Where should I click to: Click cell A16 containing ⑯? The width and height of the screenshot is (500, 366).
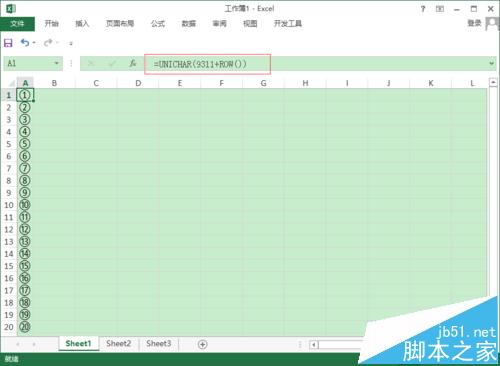pyautogui.click(x=25, y=278)
